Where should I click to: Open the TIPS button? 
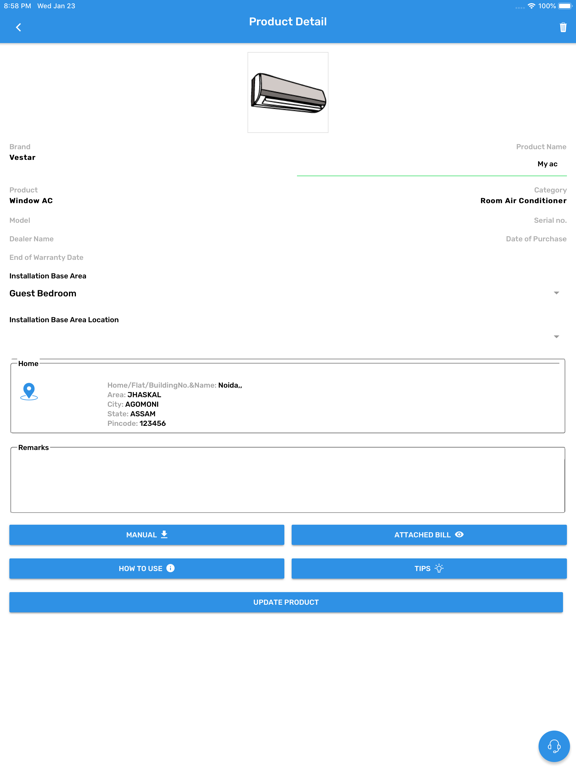(429, 569)
